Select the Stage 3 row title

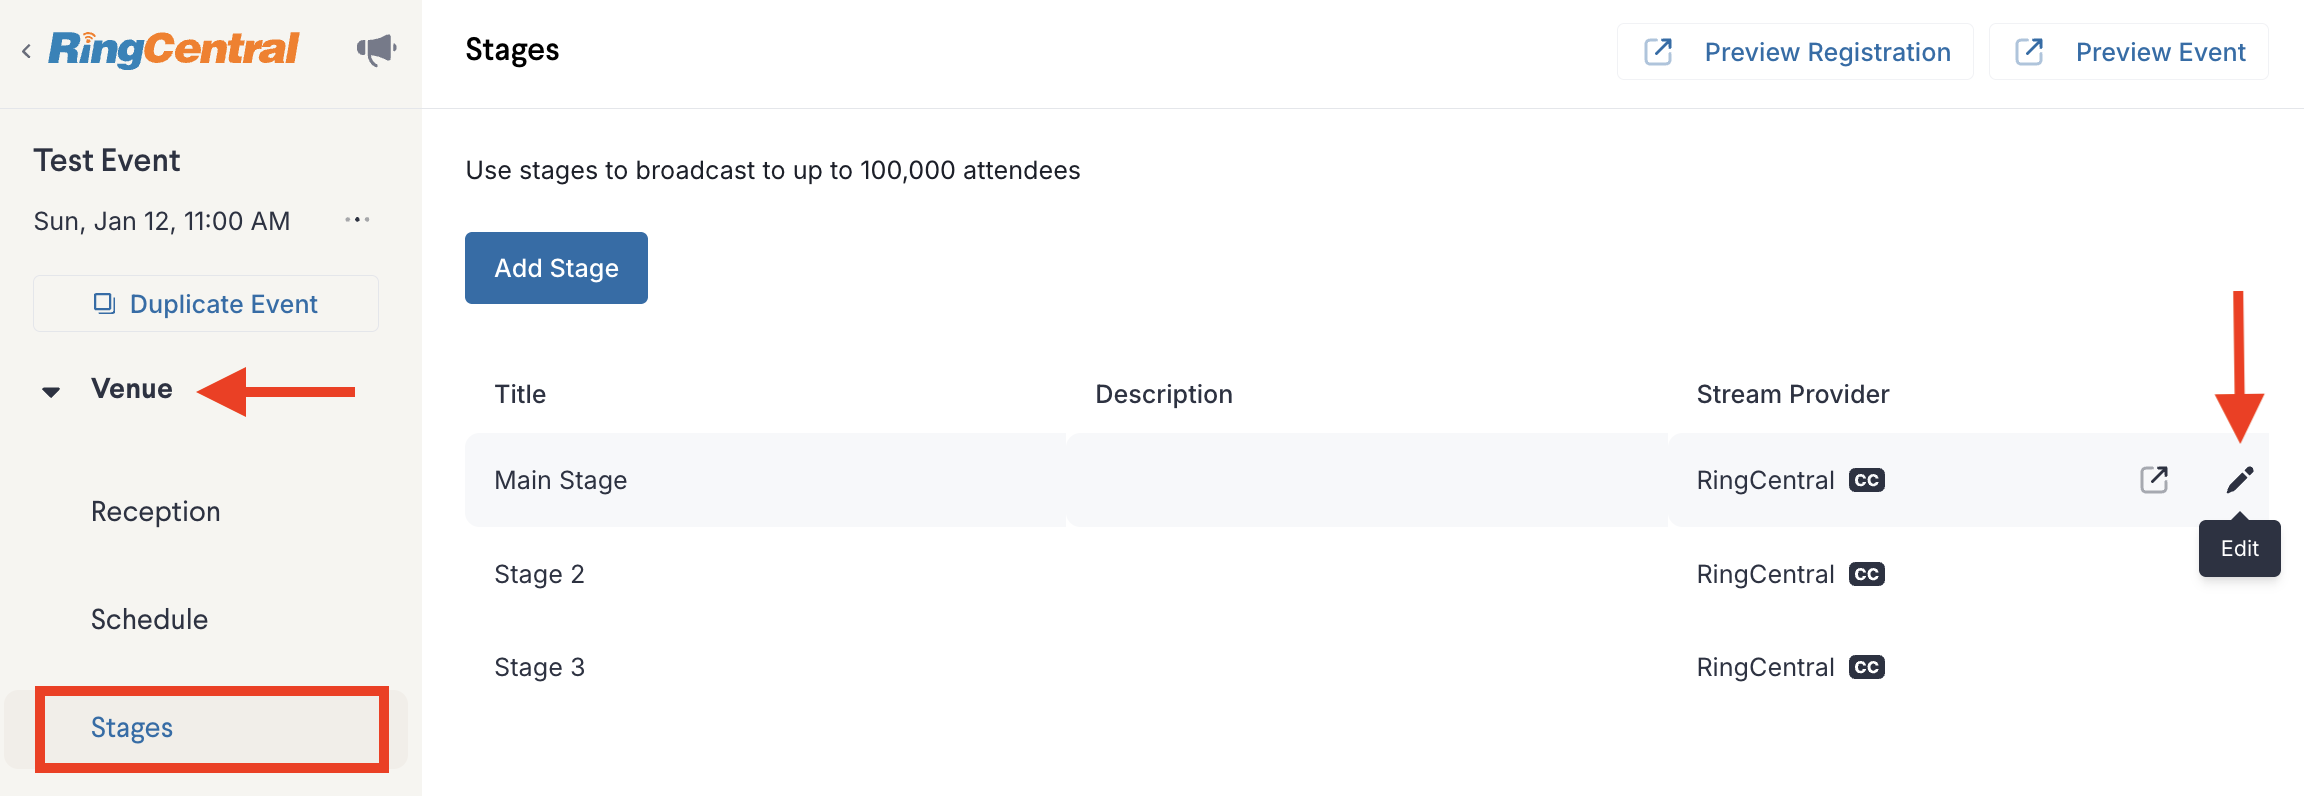(x=539, y=667)
